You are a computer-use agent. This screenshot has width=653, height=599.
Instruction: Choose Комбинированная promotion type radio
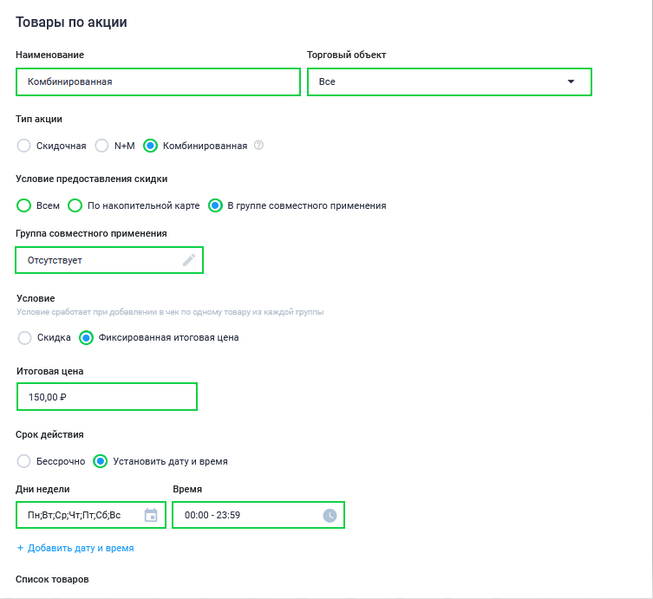[150, 146]
